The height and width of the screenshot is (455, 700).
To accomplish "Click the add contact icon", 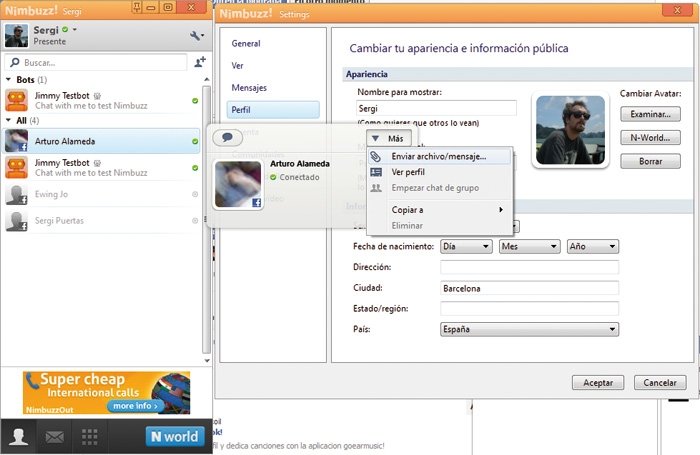I will tap(200, 62).
